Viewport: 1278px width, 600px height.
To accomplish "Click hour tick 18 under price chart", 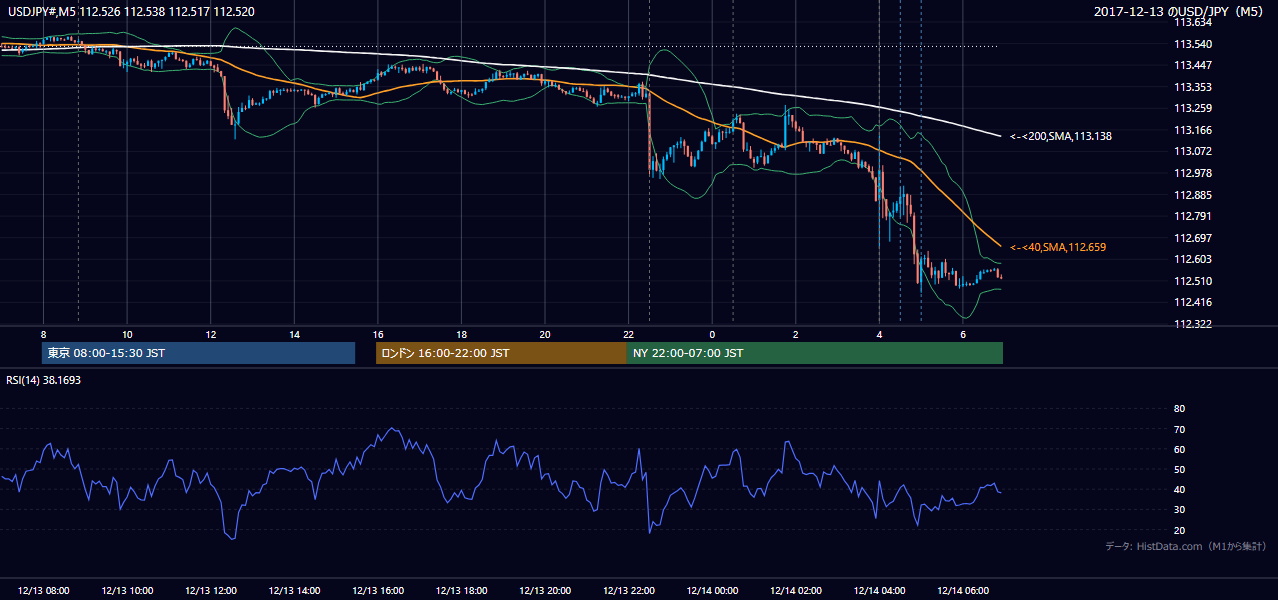I will tap(461, 334).
